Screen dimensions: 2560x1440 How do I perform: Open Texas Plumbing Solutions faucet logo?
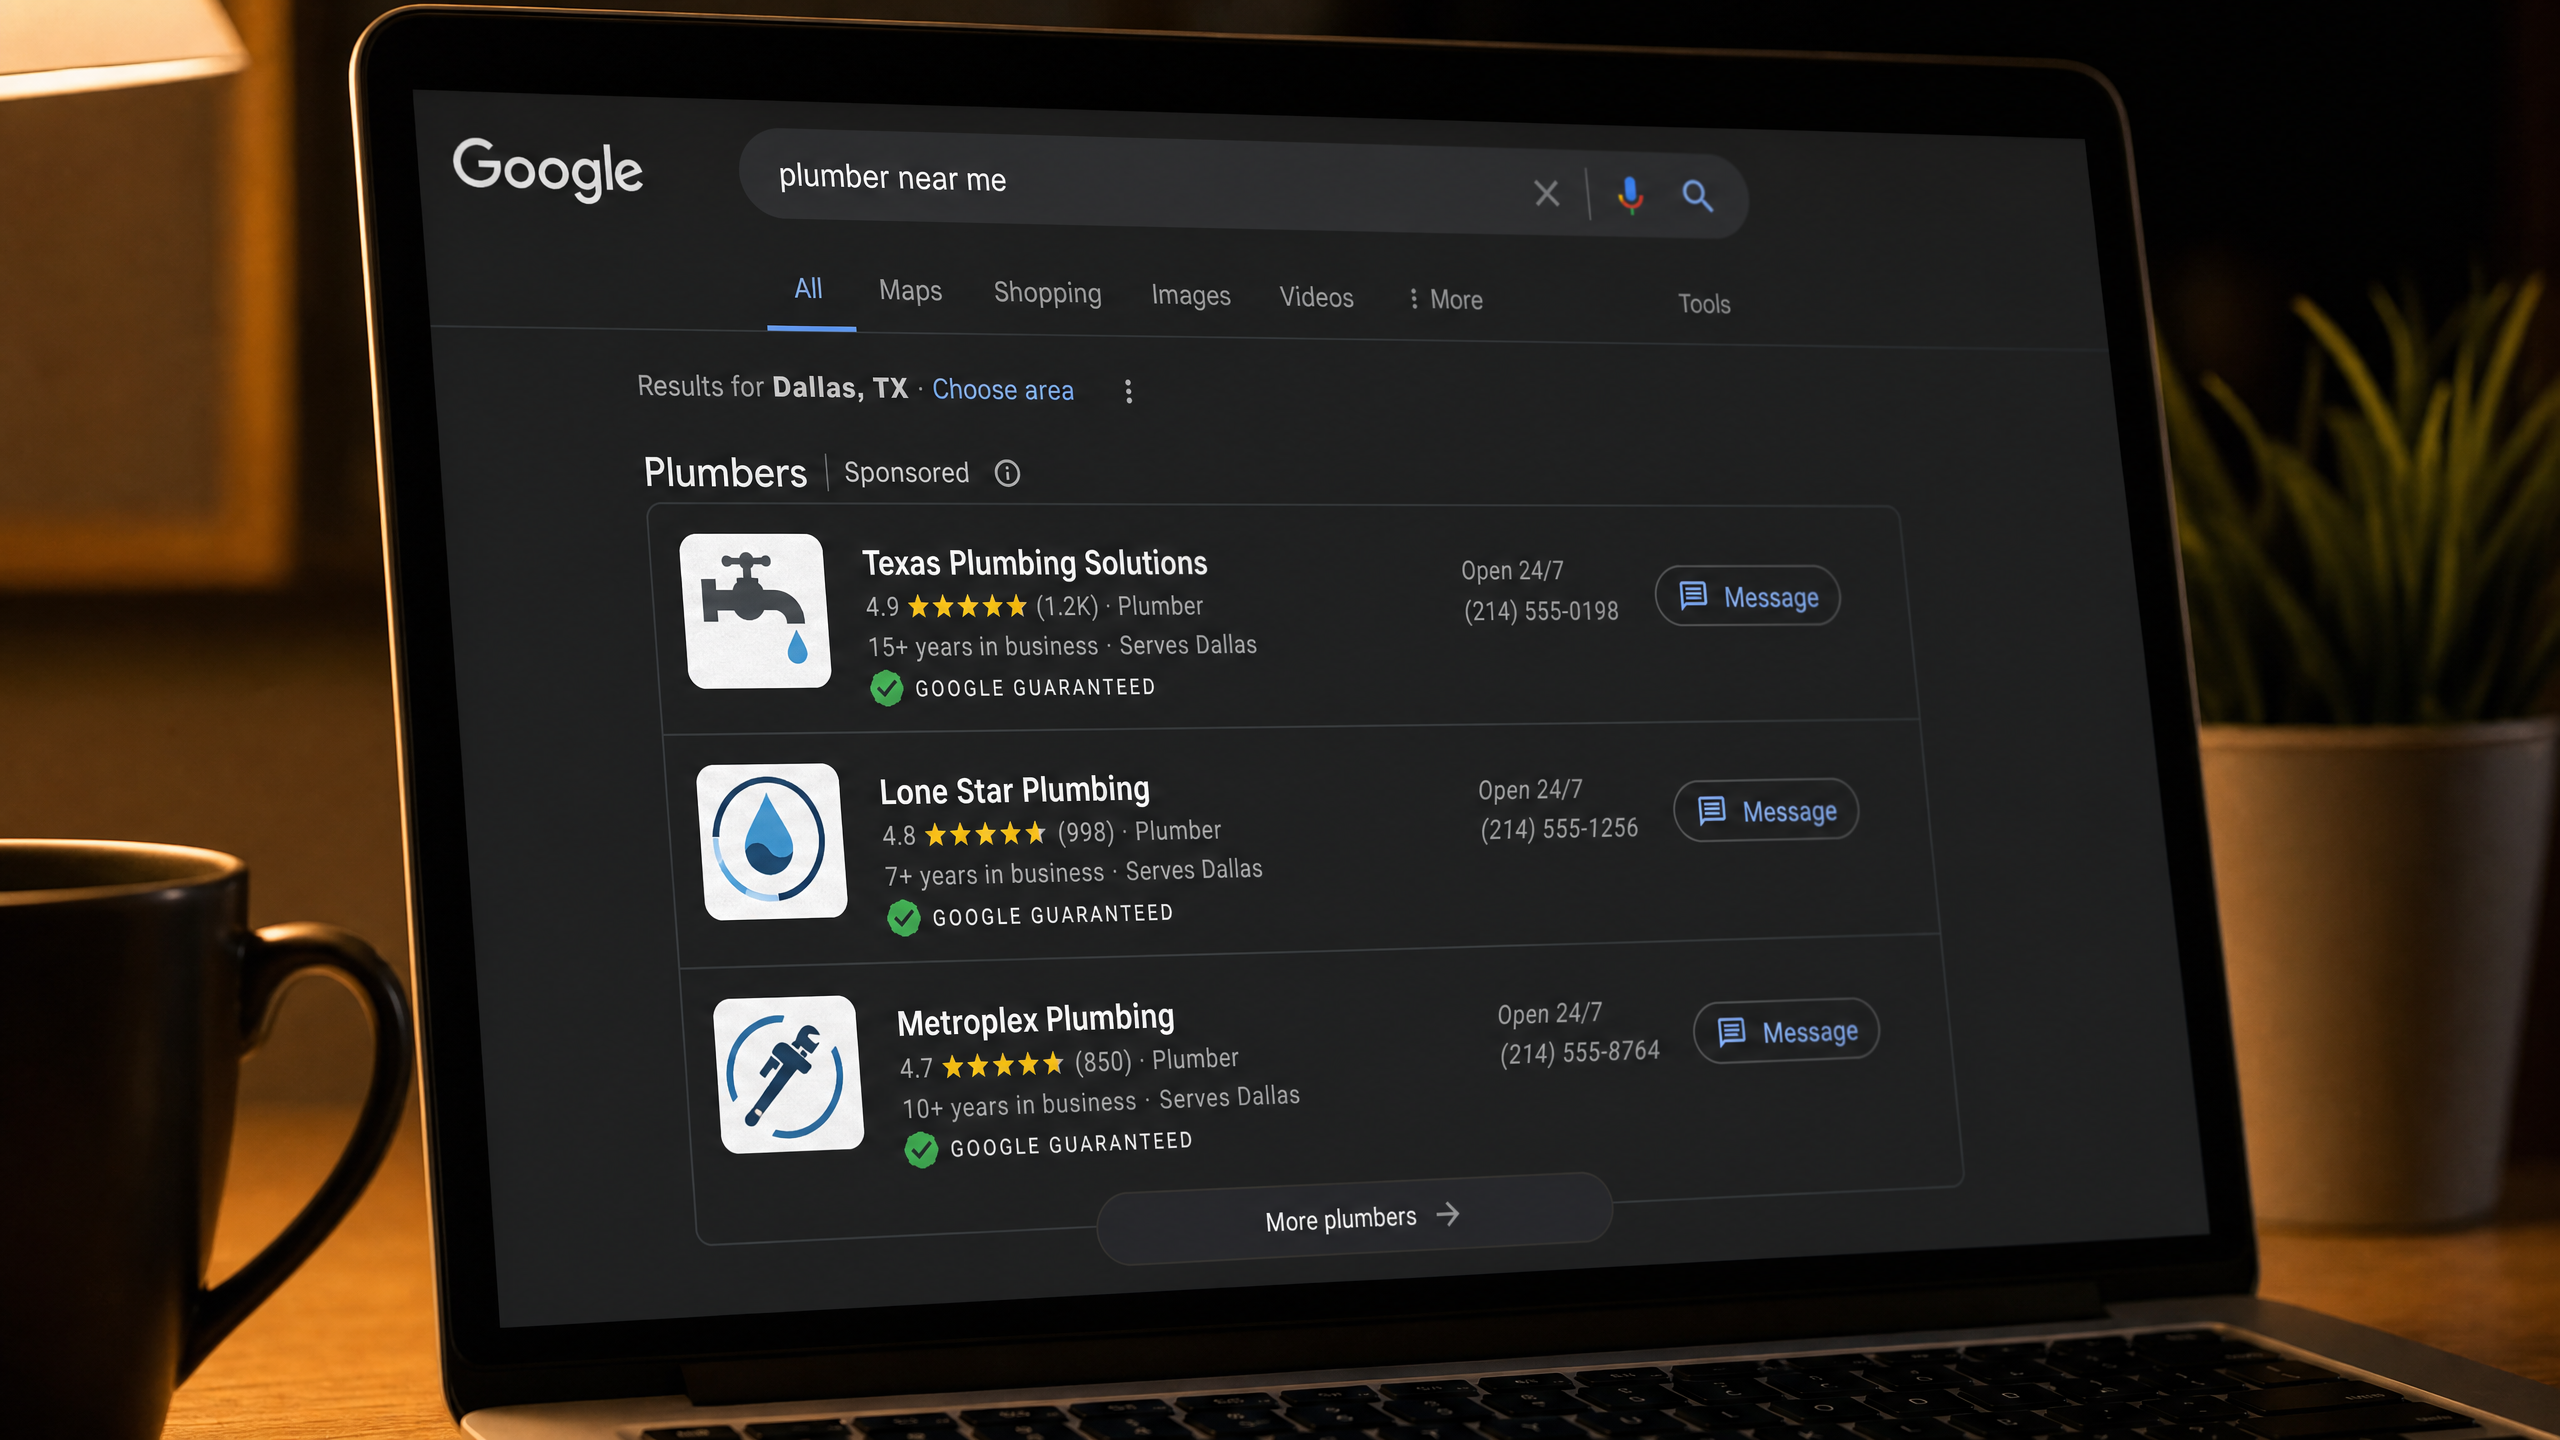(755, 611)
